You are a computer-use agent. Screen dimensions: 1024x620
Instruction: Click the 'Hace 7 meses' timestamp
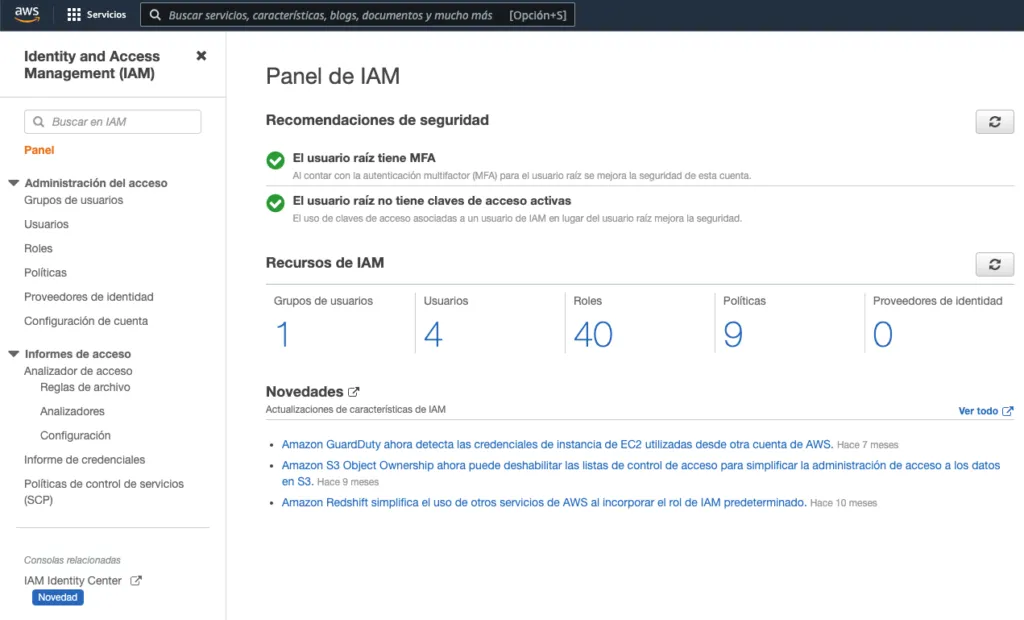click(x=868, y=445)
